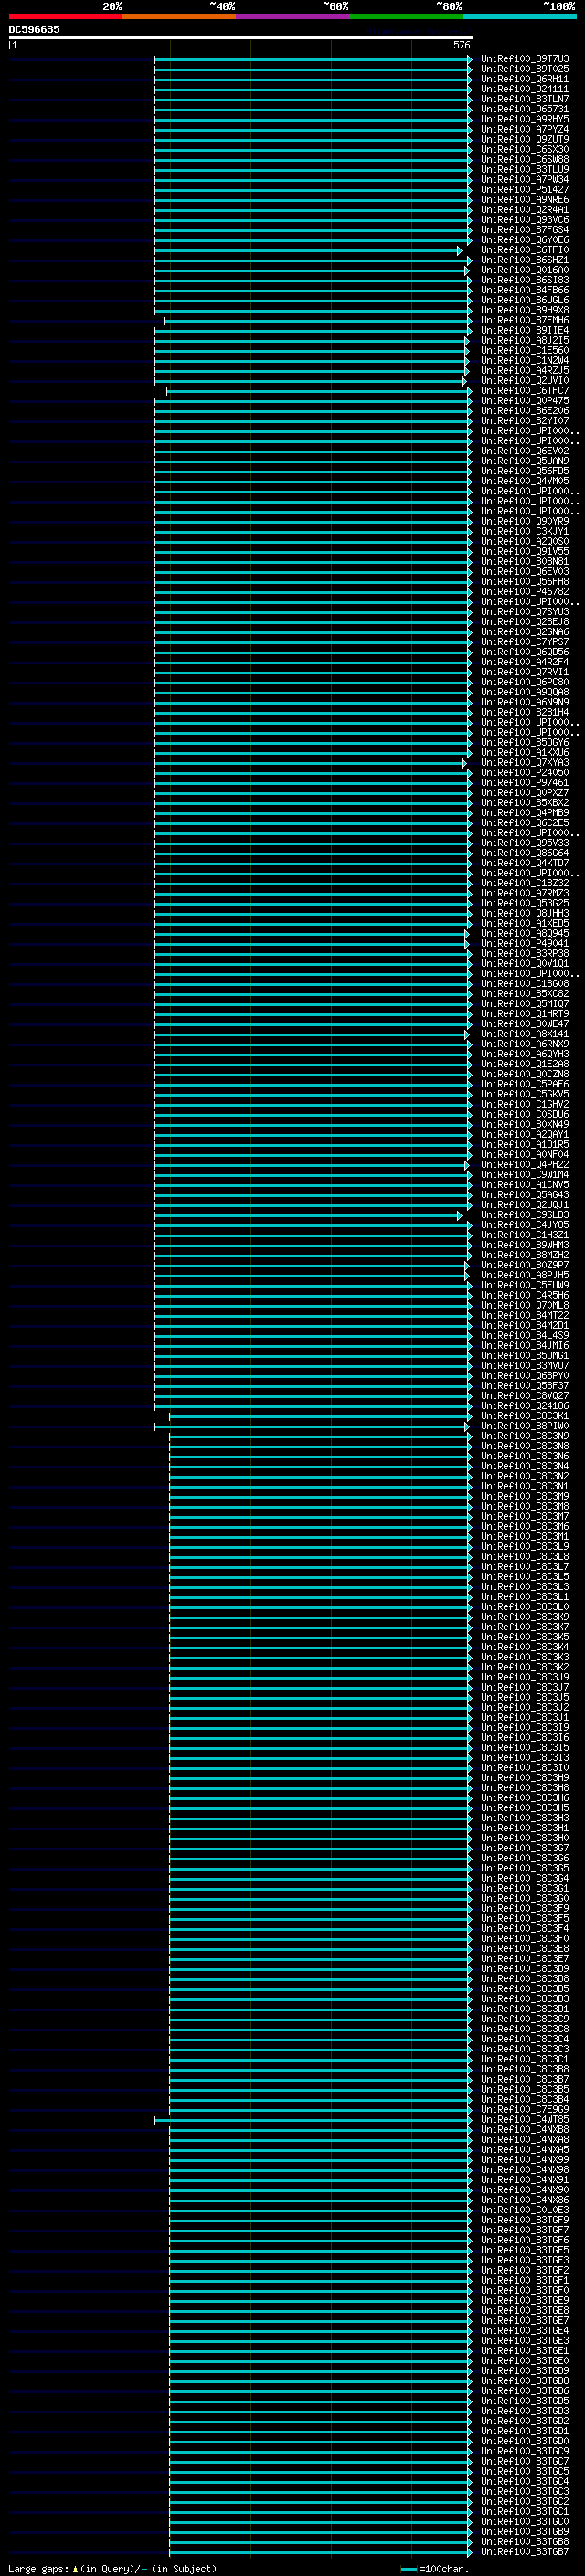
Task: Open hit UniRef100_B3TLN7
Action: (524, 99)
